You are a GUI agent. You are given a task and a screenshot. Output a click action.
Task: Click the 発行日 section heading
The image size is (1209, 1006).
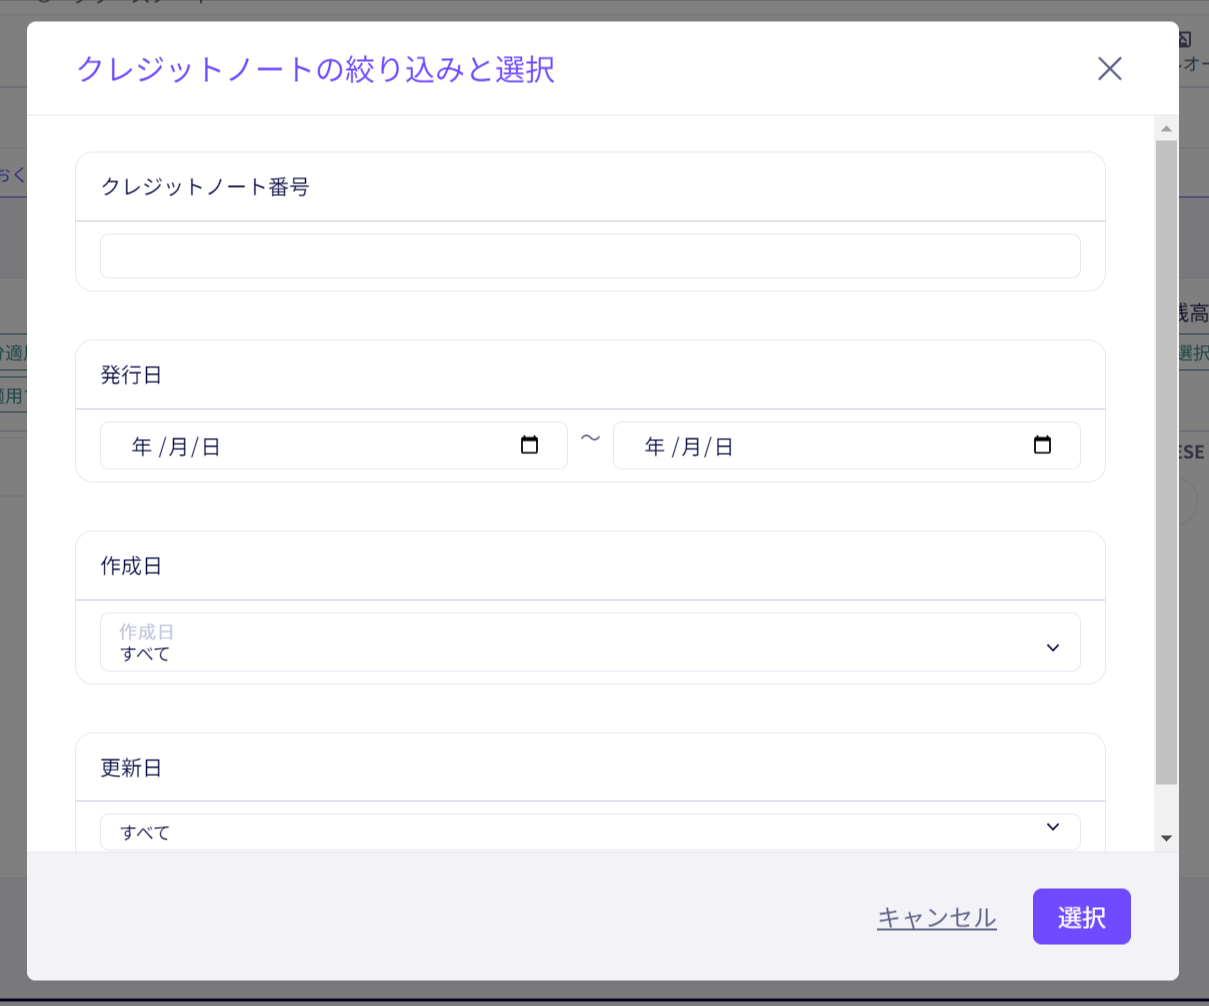click(131, 375)
